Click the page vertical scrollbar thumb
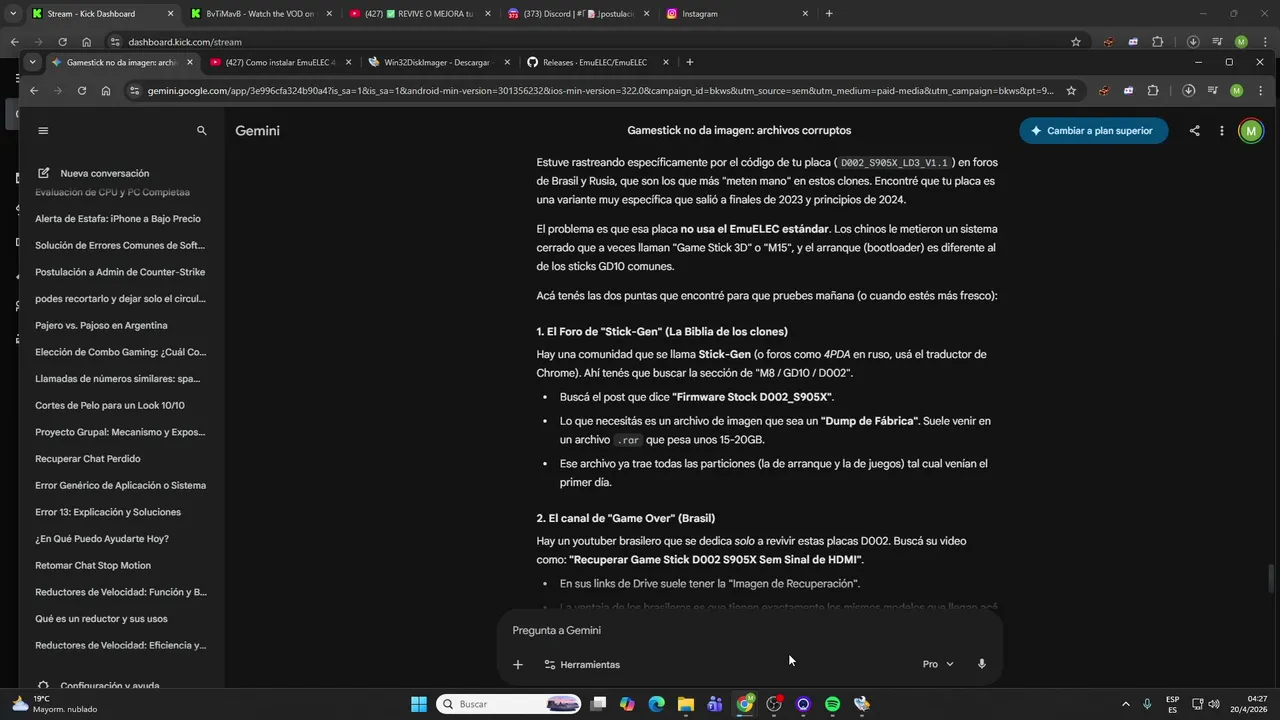This screenshot has height=720, width=1280. tap(1271, 578)
